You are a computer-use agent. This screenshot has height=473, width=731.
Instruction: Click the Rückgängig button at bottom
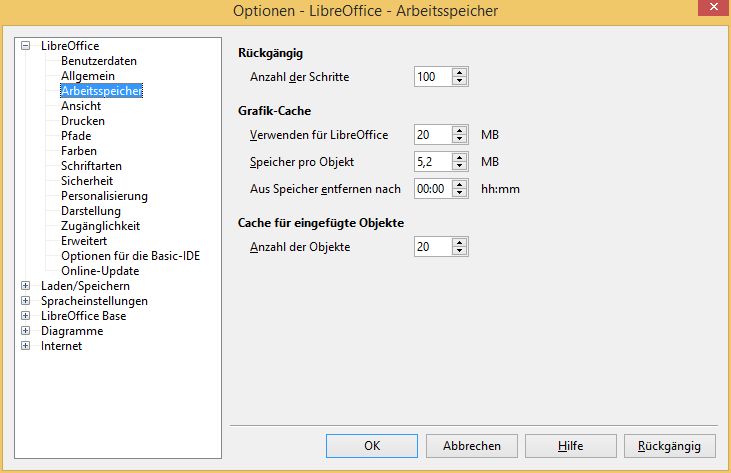coord(669,446)
